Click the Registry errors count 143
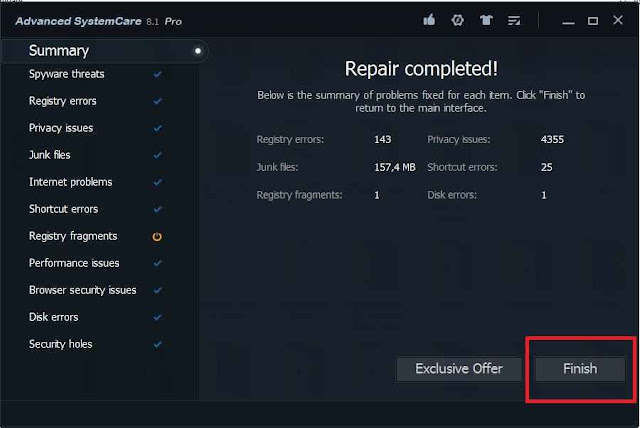The width and height of the screenshot is (640, 428). point(382,140)
